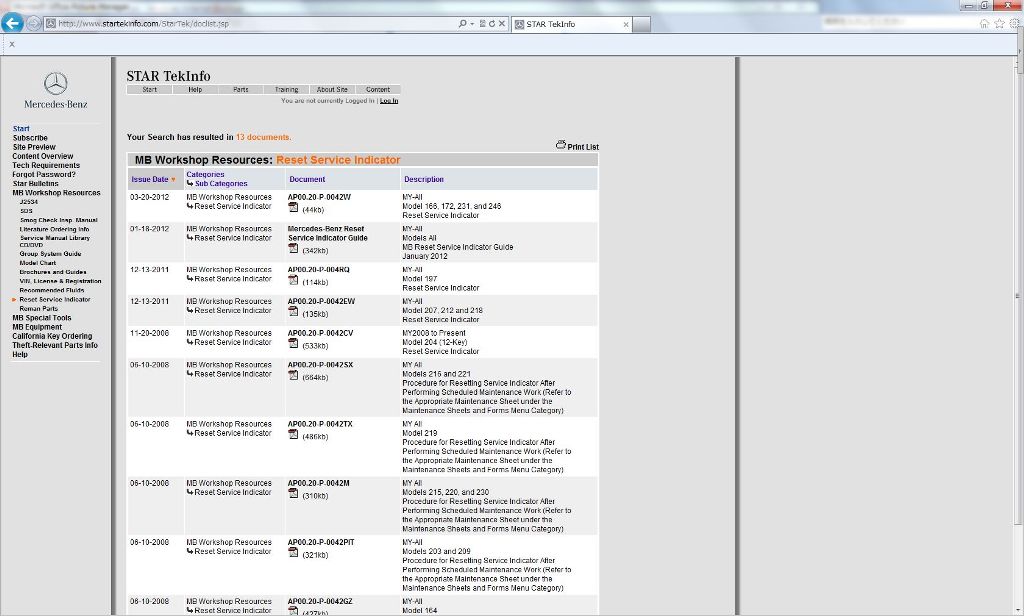Open PDF icon for Reset Service Indicator Guide

point(293,248)
